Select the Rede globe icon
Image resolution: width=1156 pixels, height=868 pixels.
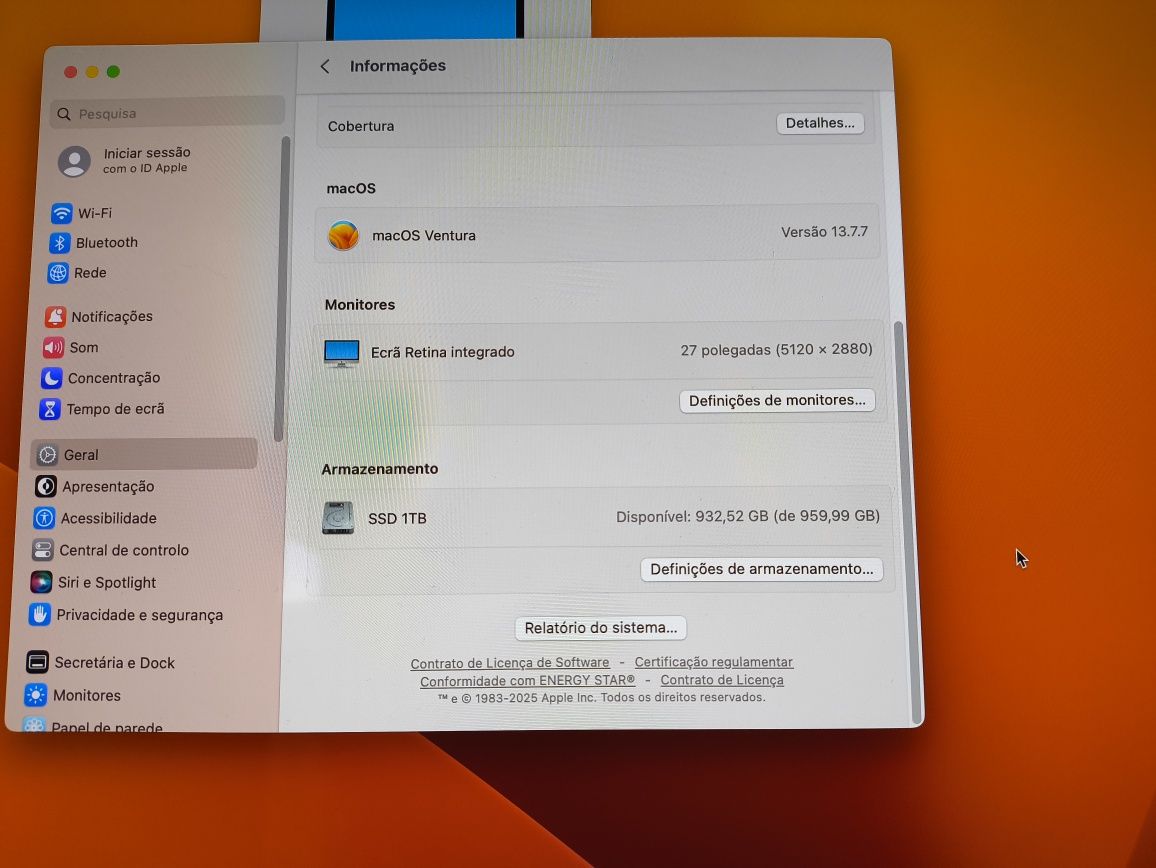click(x=58, y=273)
